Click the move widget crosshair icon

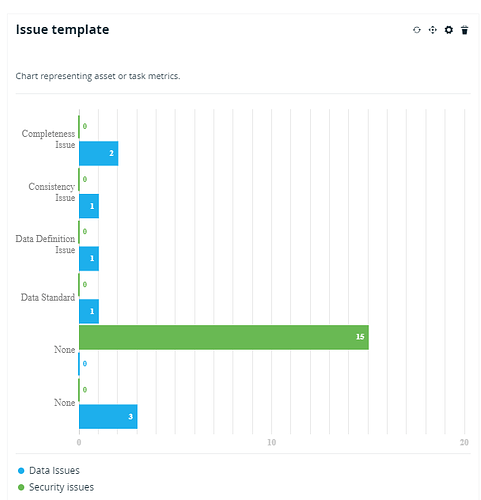(432, 30)
